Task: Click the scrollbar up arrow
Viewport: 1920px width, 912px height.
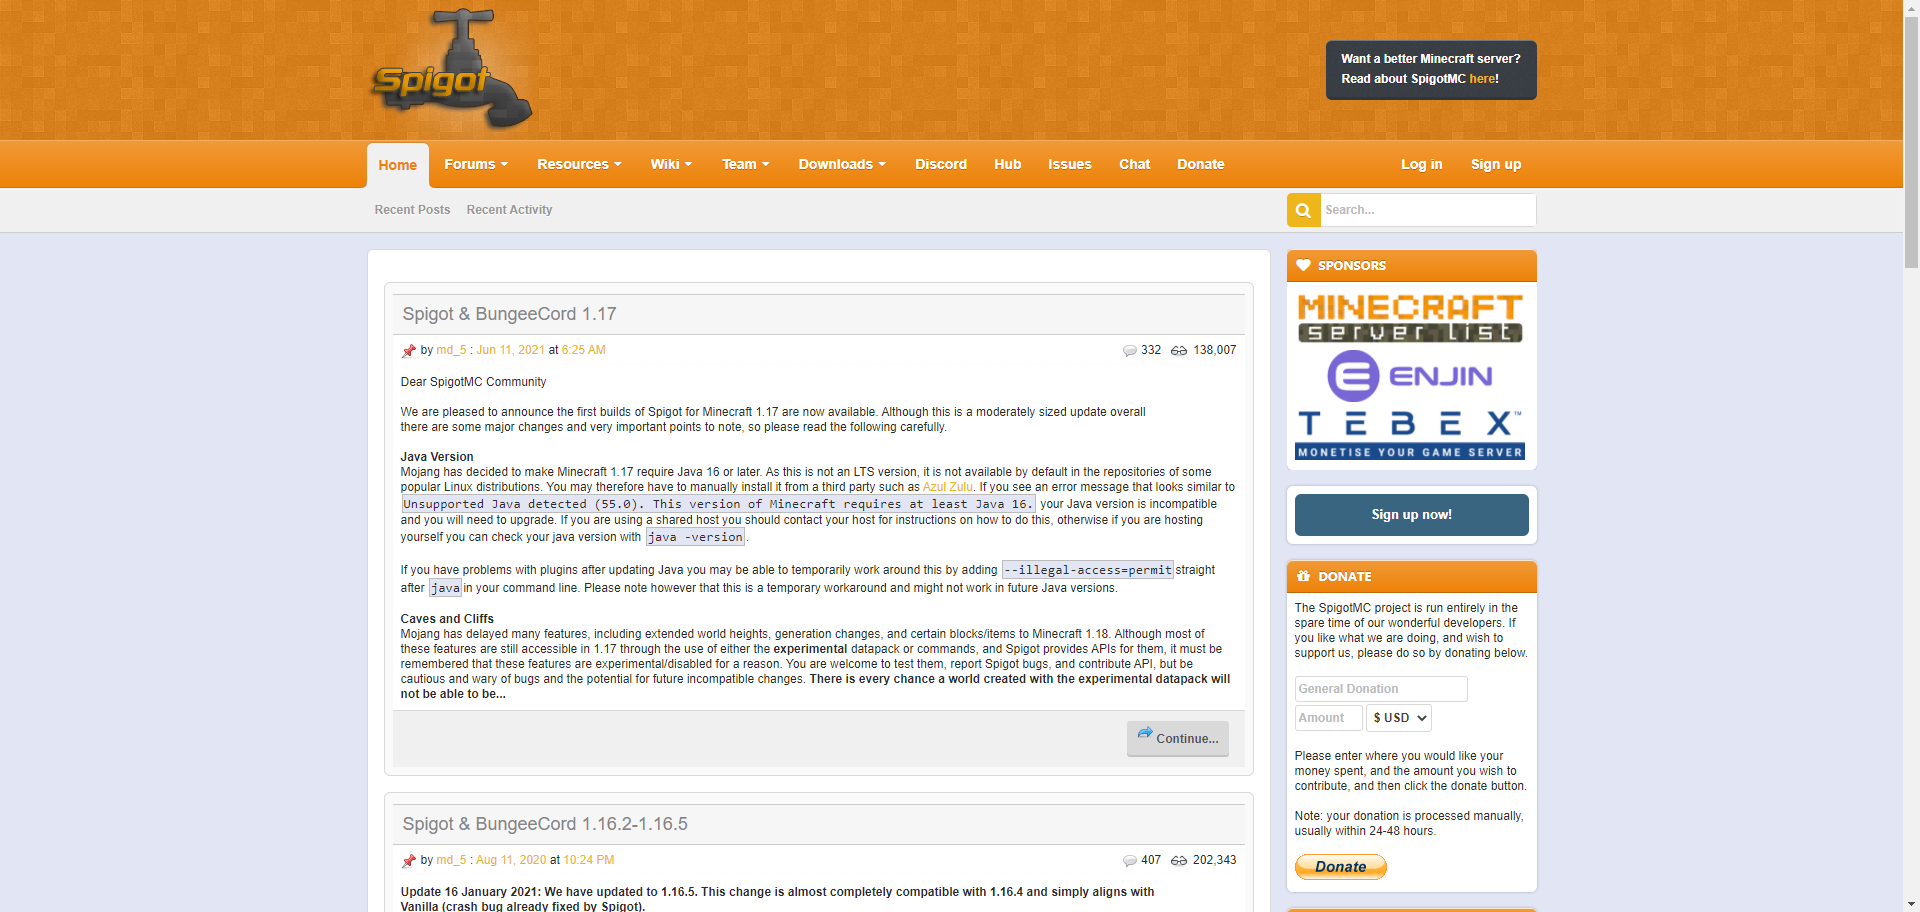Action: pyautogui.click(x=1911, y=7)
